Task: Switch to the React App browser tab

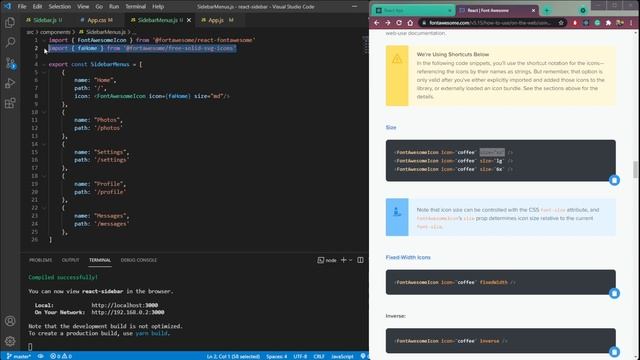Action: 412,11
